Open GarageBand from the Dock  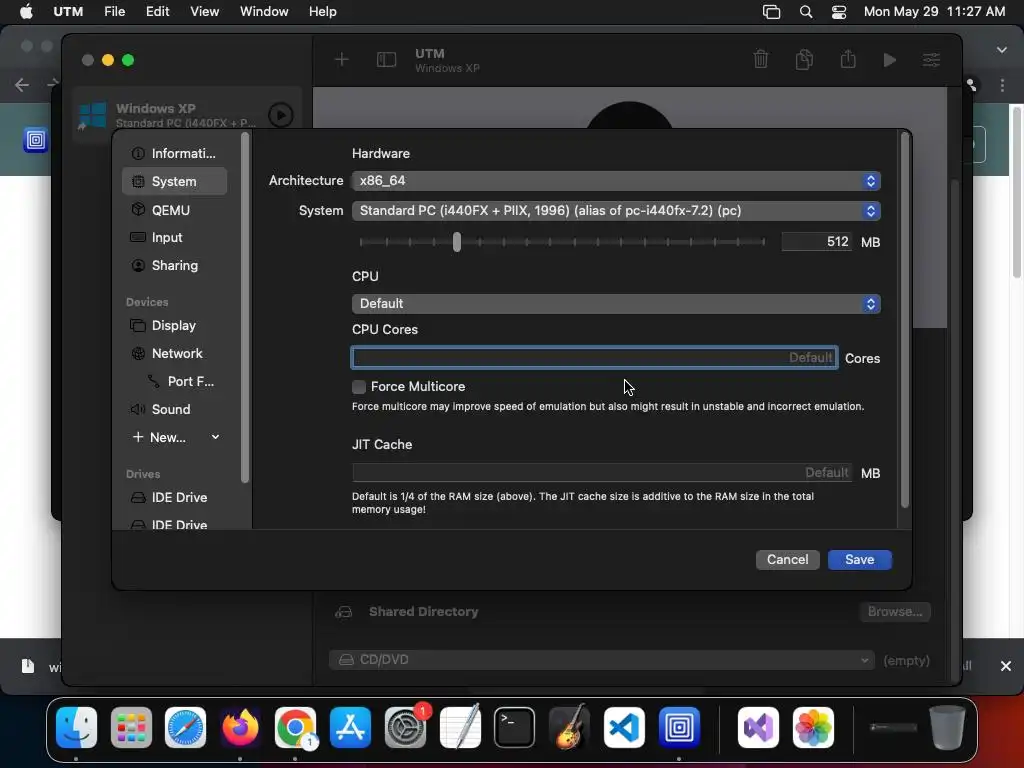coord(569,727)
